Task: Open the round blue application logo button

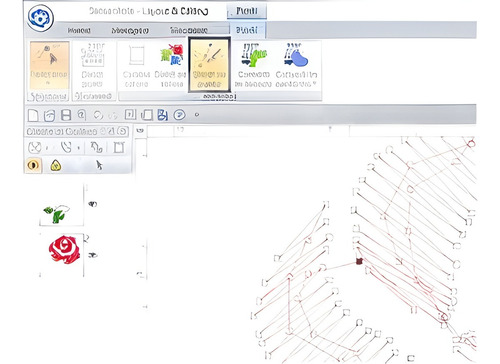Action: point(40,17)
